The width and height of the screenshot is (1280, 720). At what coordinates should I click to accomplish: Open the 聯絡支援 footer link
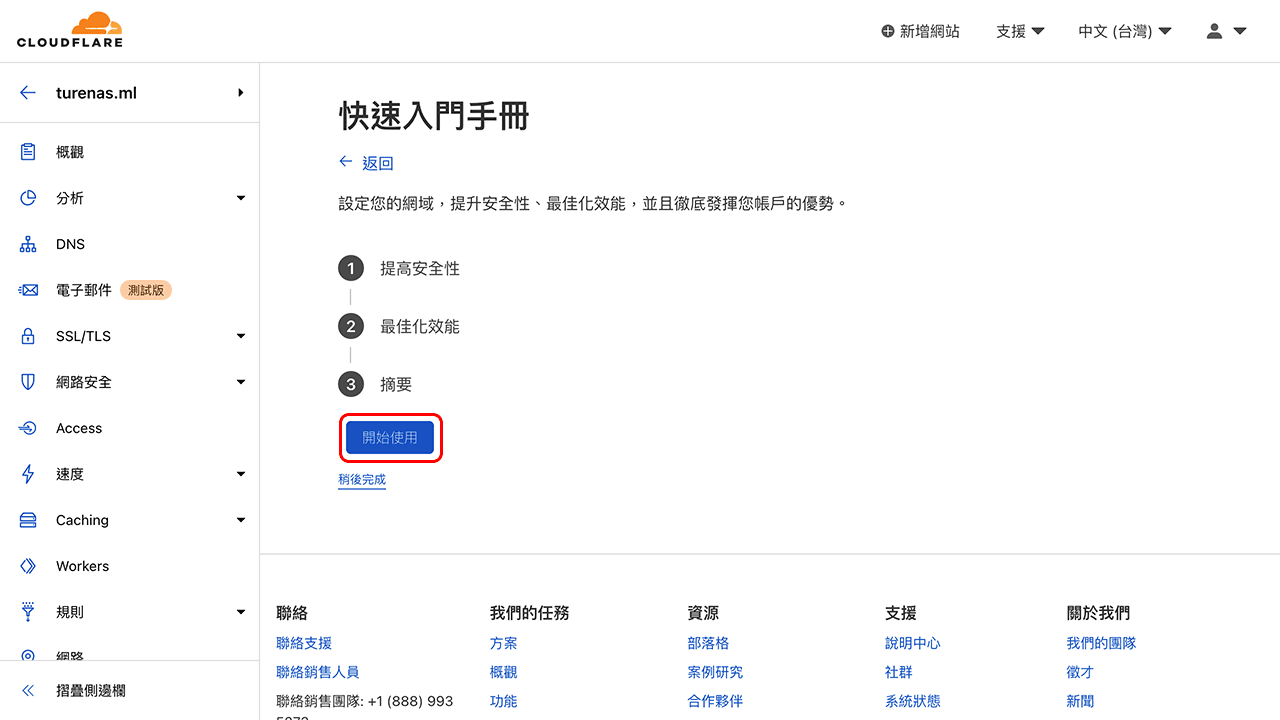click(x=303, y=643)
